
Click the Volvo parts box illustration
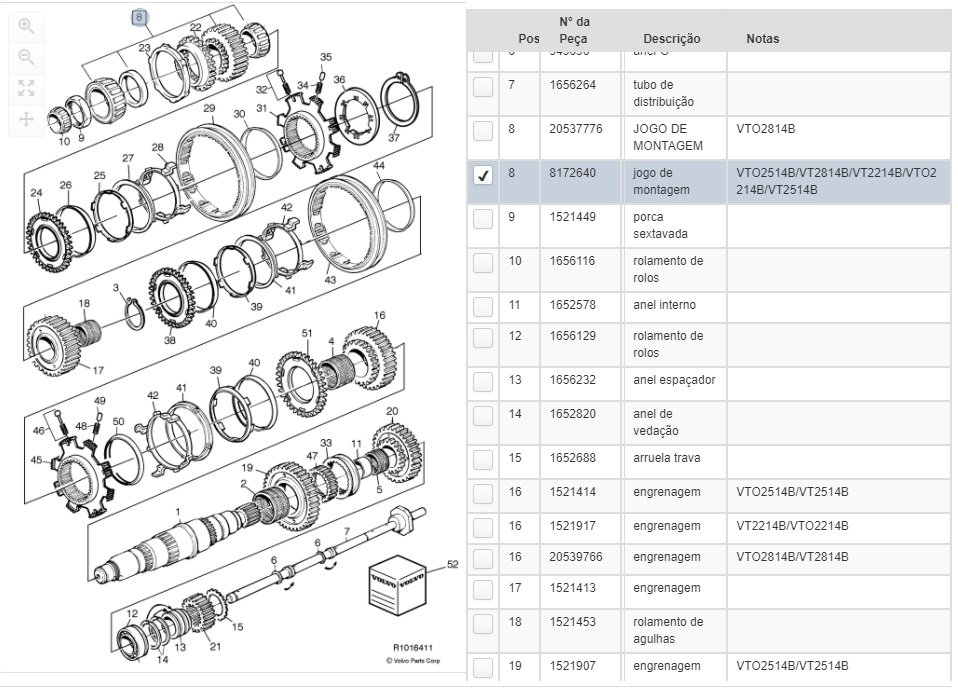click(x=397, y=585)
